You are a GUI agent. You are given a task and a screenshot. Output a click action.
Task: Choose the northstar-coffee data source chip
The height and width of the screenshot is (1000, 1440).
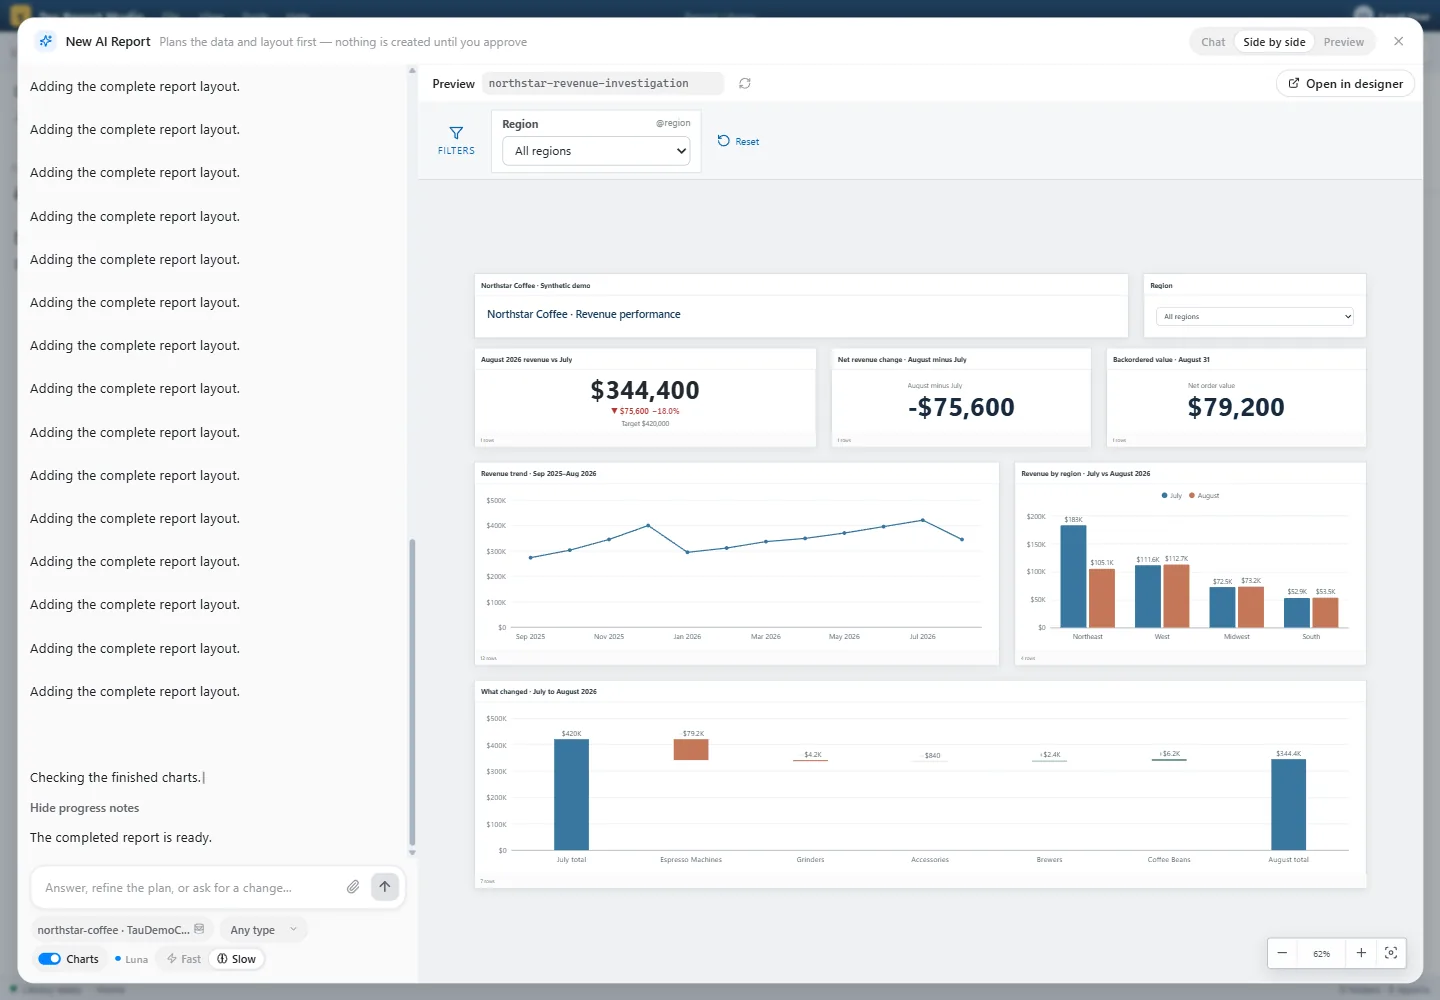121,930
